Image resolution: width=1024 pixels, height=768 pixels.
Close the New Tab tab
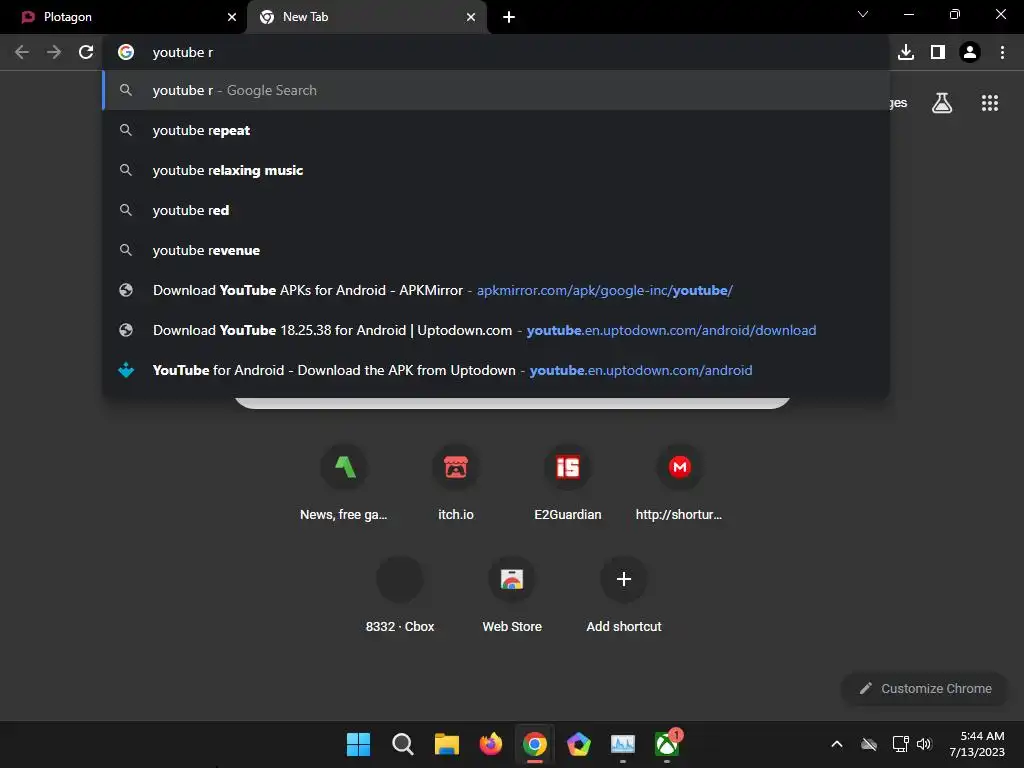[471, 17]
